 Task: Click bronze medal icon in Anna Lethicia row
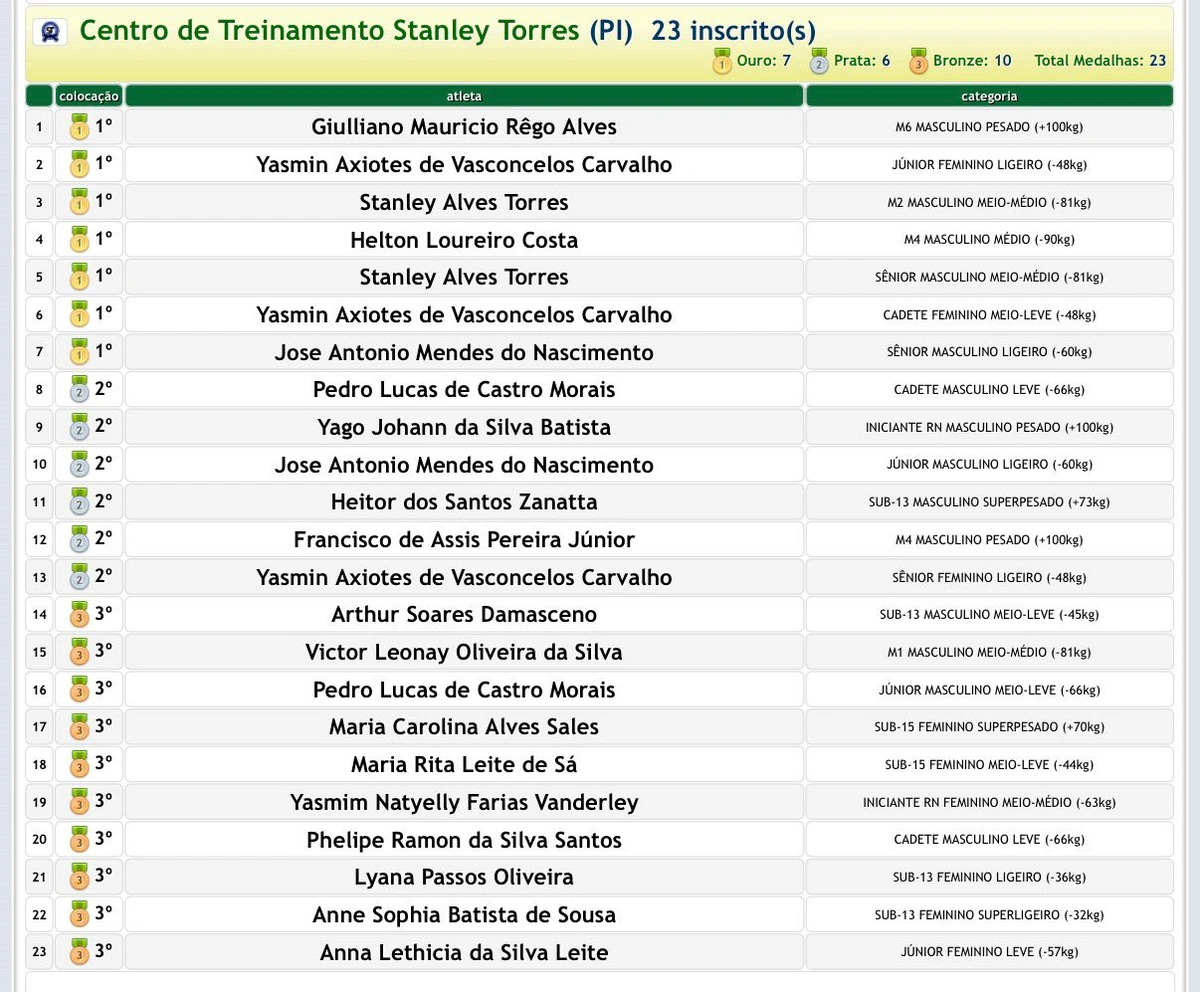pyautogui.click(x=79, y=953)
